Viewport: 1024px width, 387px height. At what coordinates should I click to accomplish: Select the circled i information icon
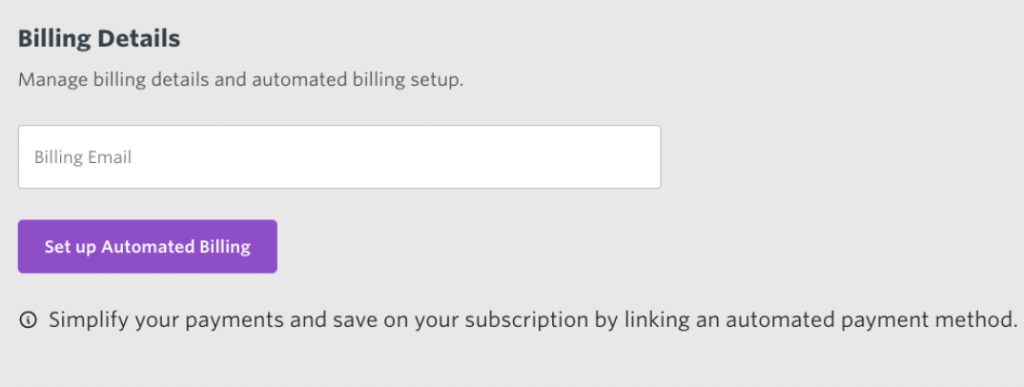point(28,320)
